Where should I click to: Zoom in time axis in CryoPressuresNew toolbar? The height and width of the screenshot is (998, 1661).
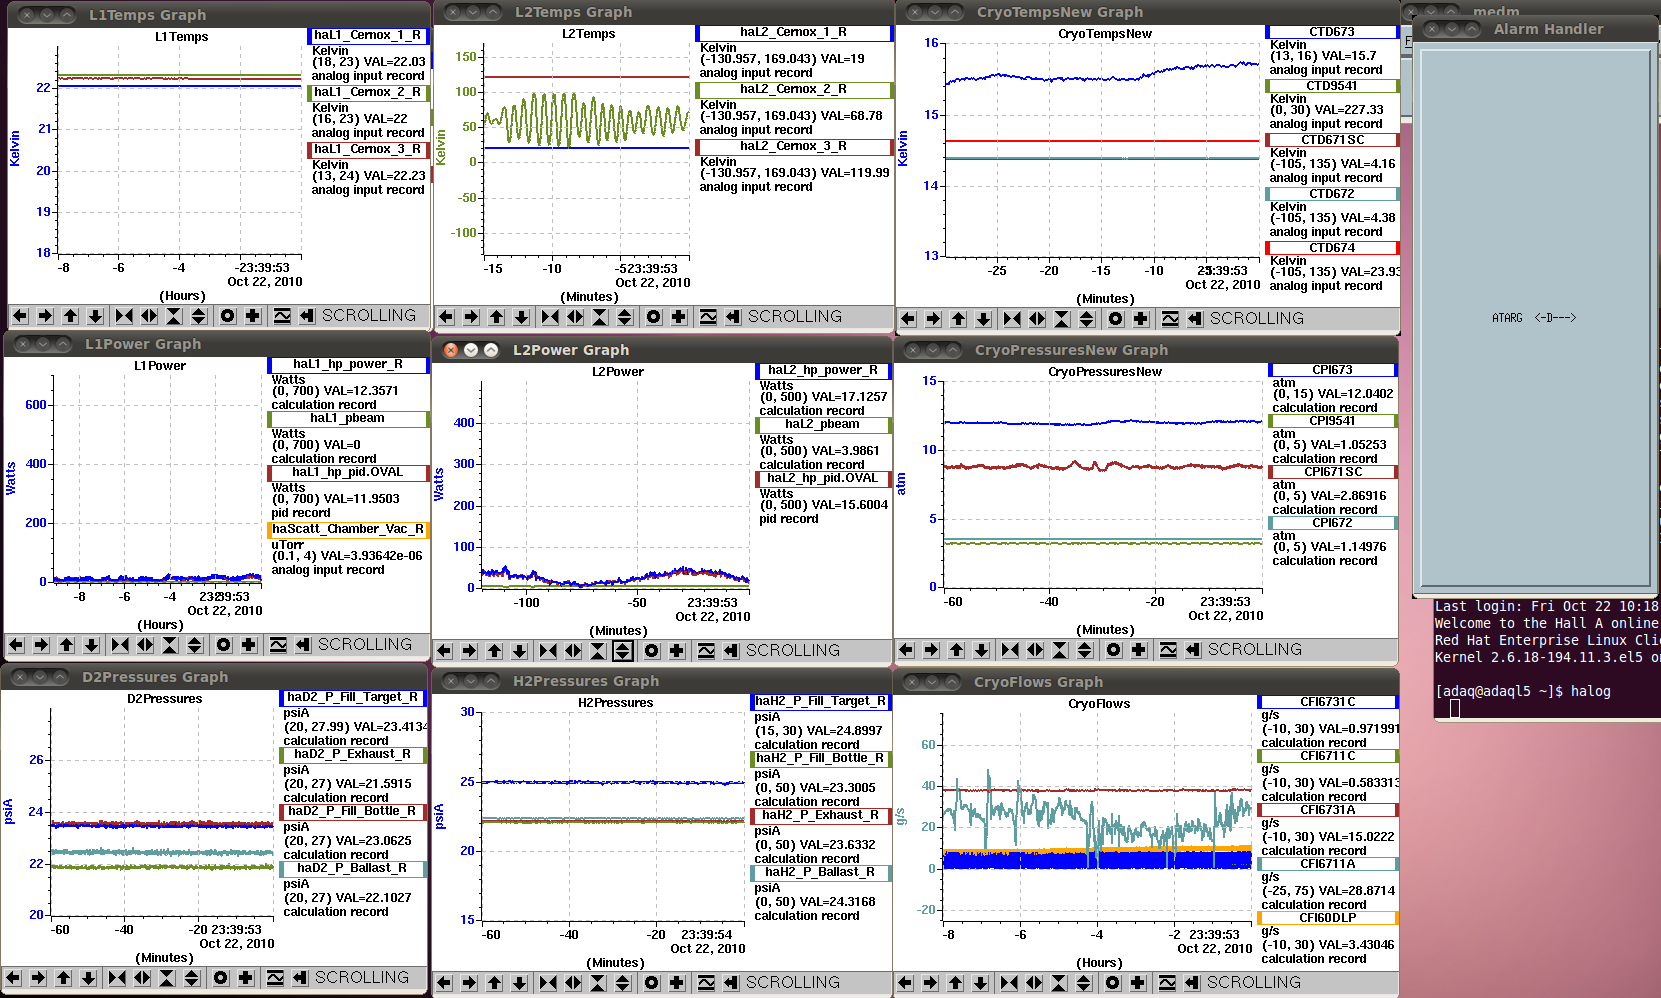[1010, 650]
